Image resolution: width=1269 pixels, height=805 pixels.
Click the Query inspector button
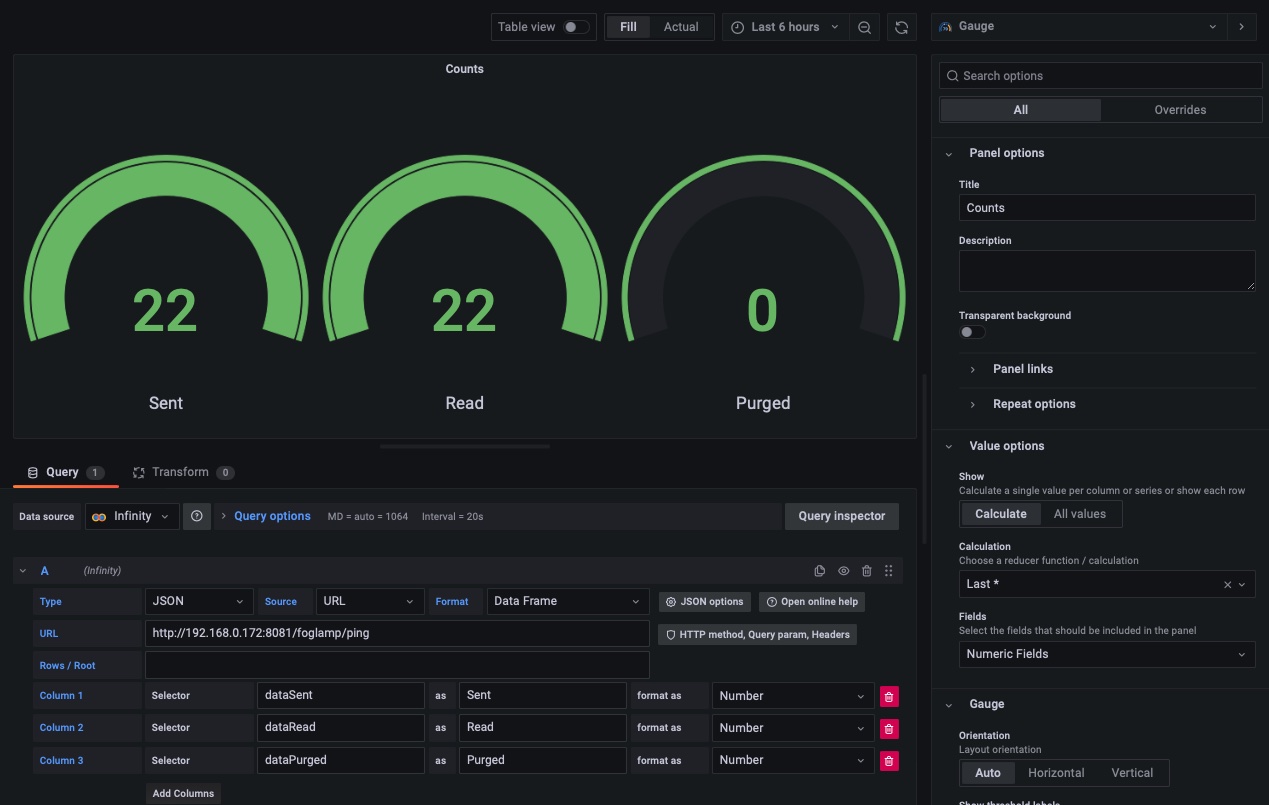coord(841,516)
